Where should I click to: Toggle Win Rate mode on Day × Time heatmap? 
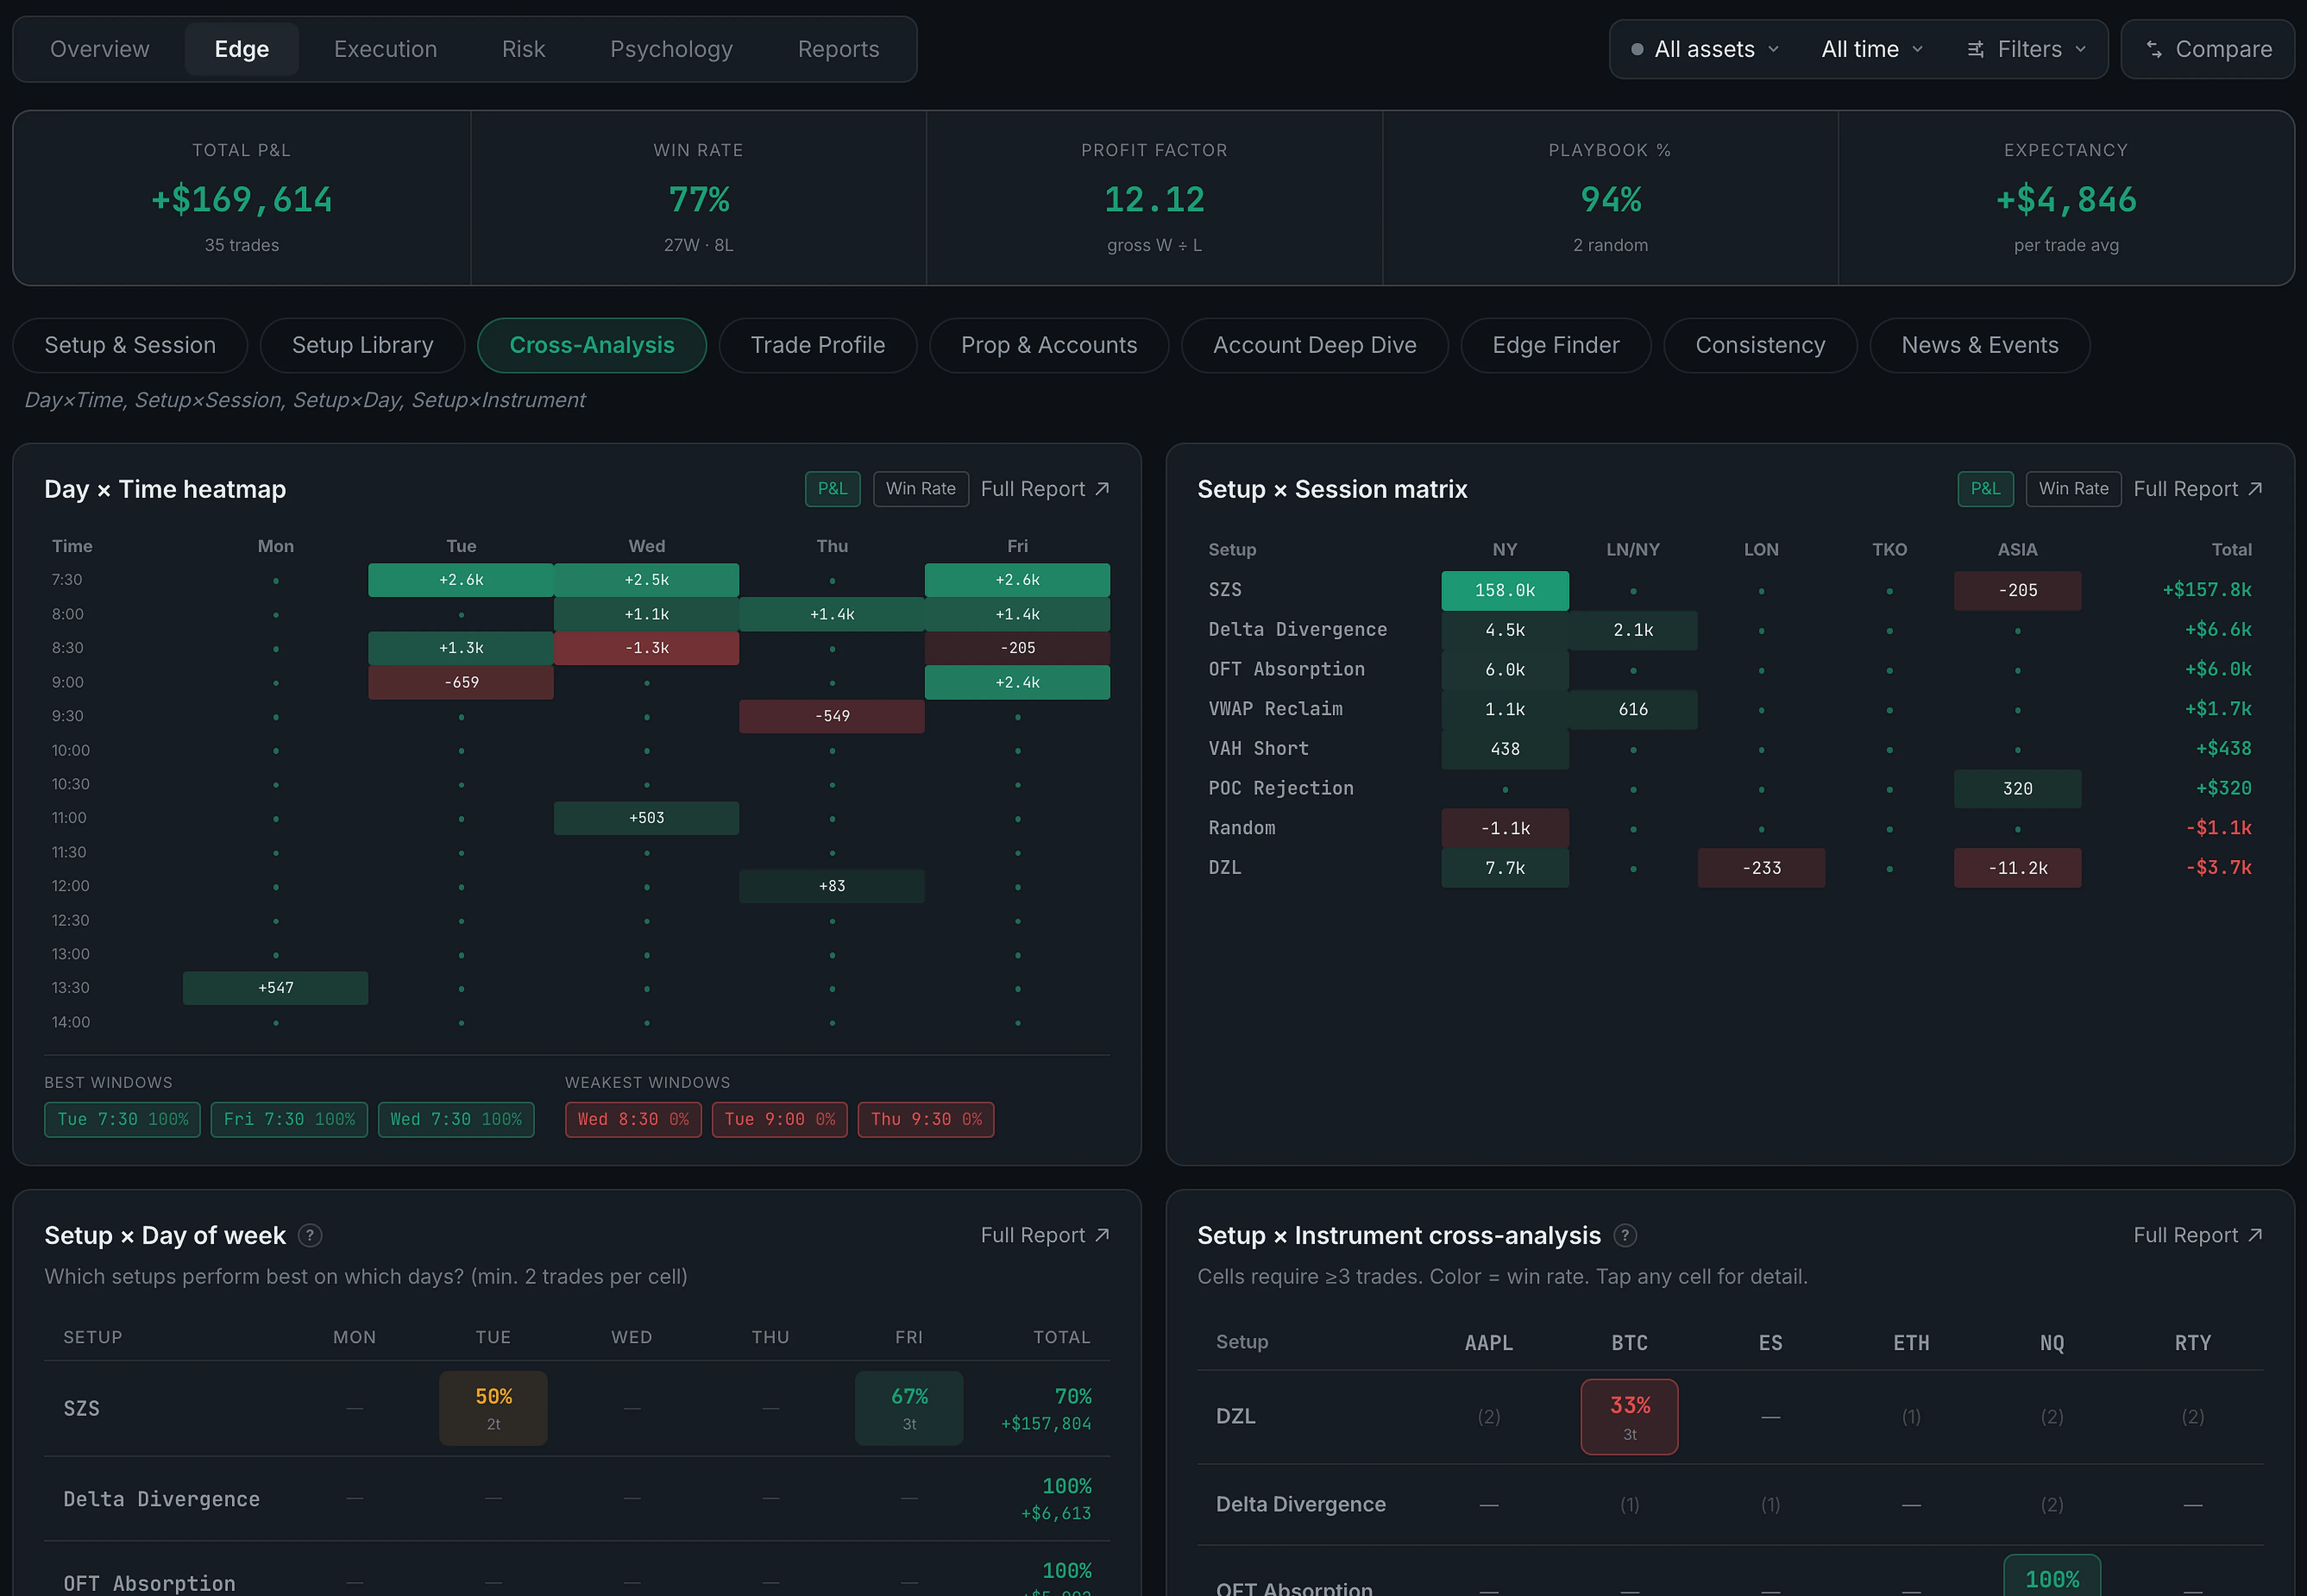(x=920, y=489)
